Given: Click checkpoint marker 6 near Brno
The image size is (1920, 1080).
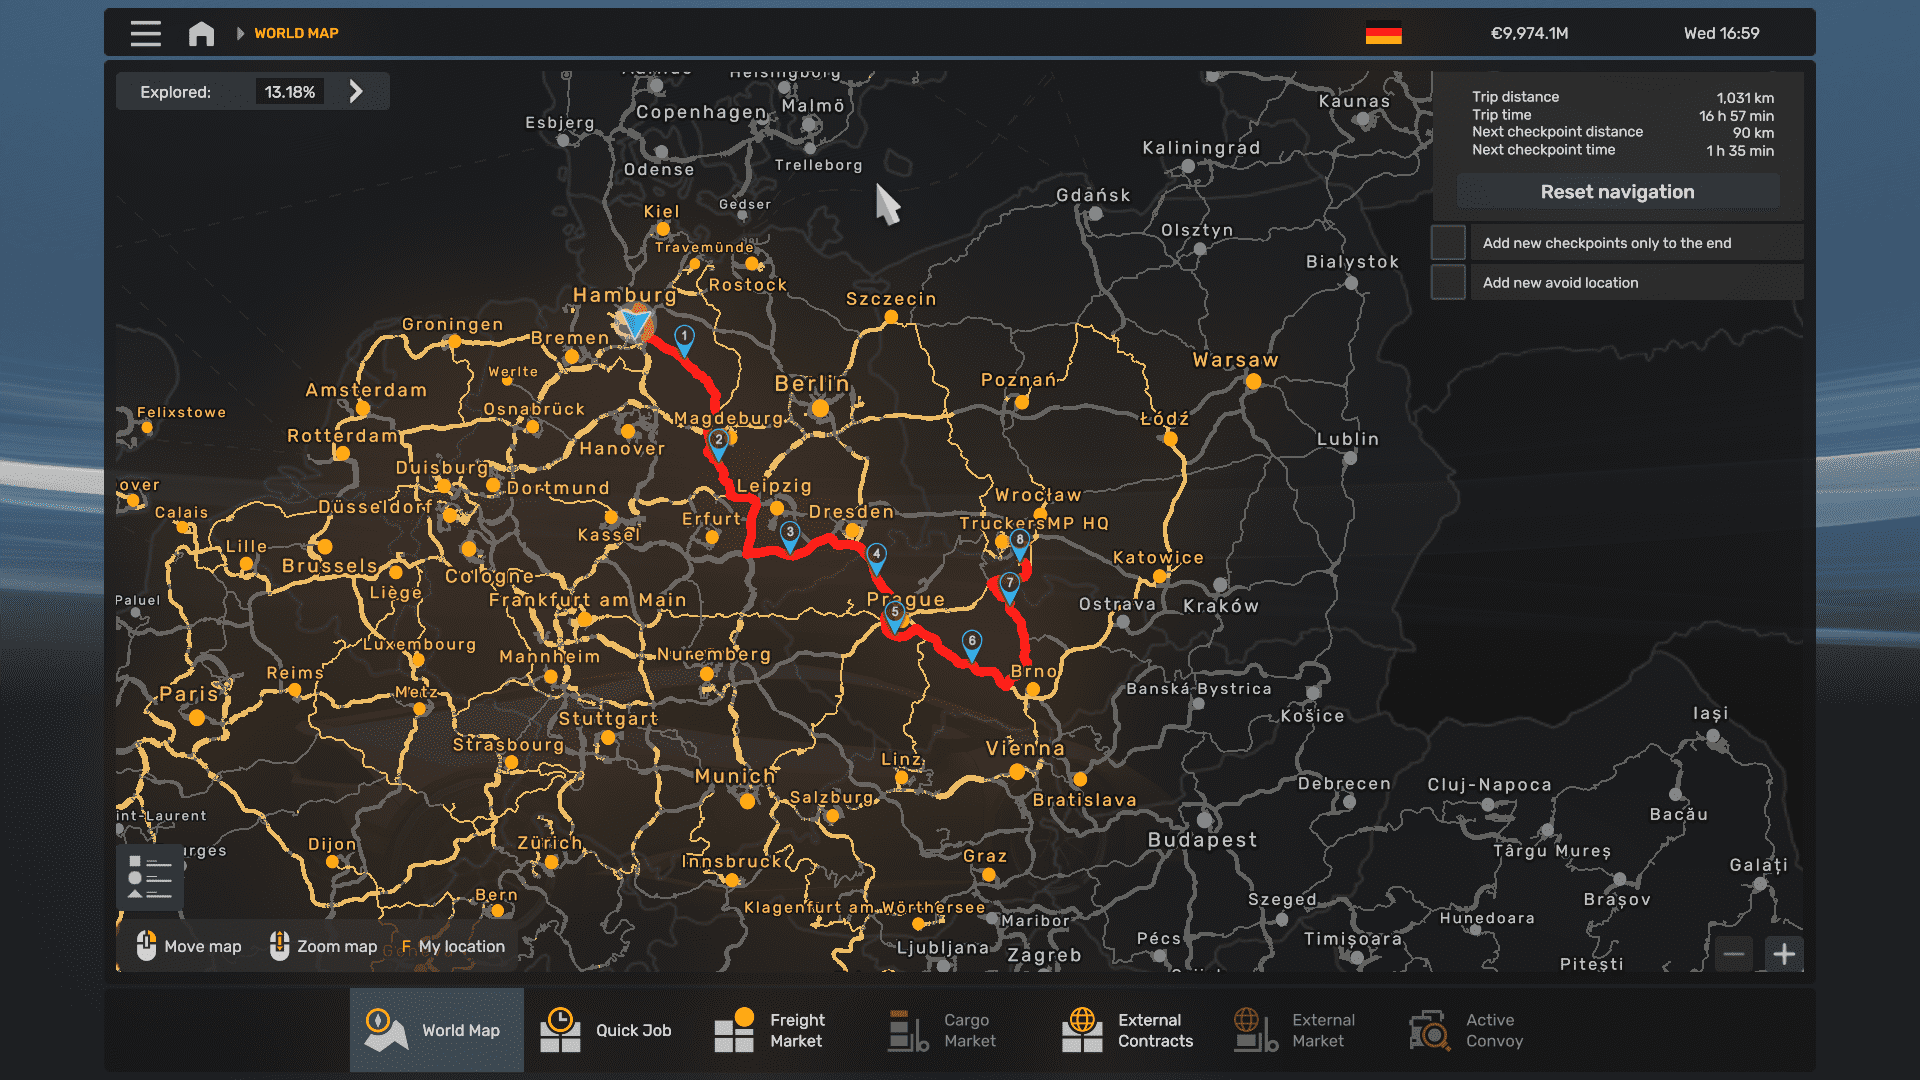Looking at the screenshot, I should (971, 643).
